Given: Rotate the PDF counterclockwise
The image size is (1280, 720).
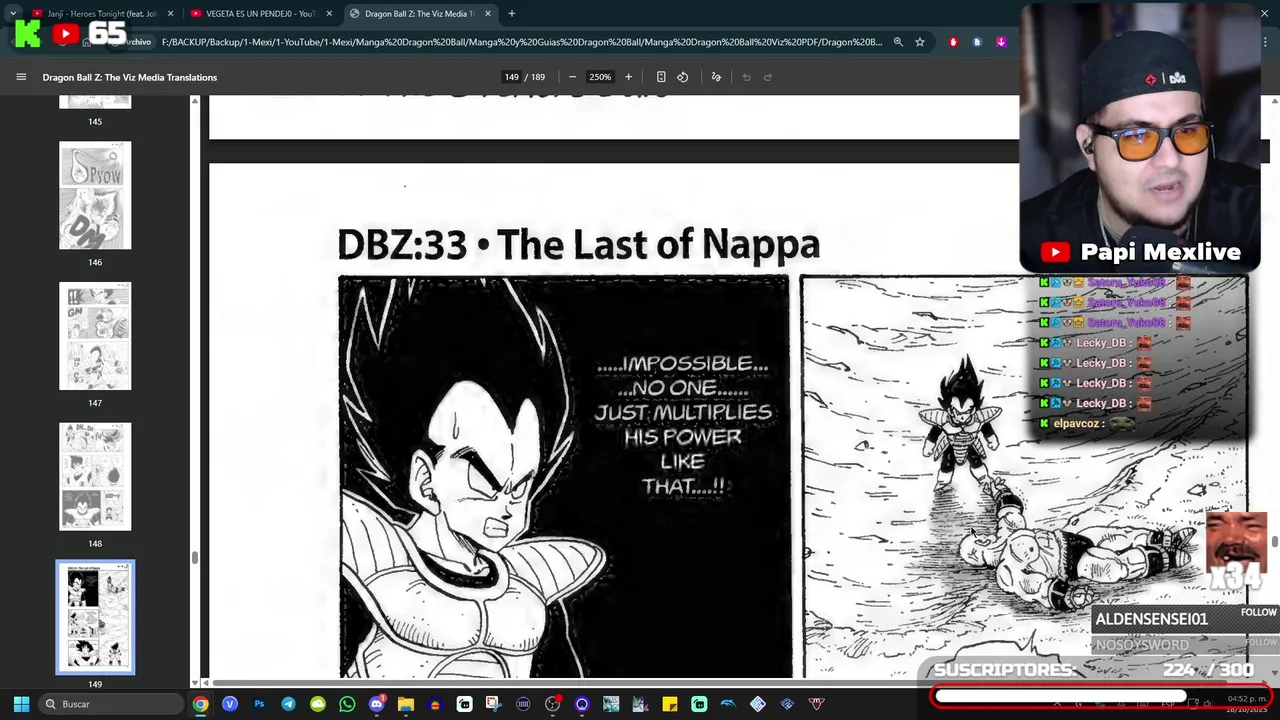Looking at the screenshot, I should [683, 77].
